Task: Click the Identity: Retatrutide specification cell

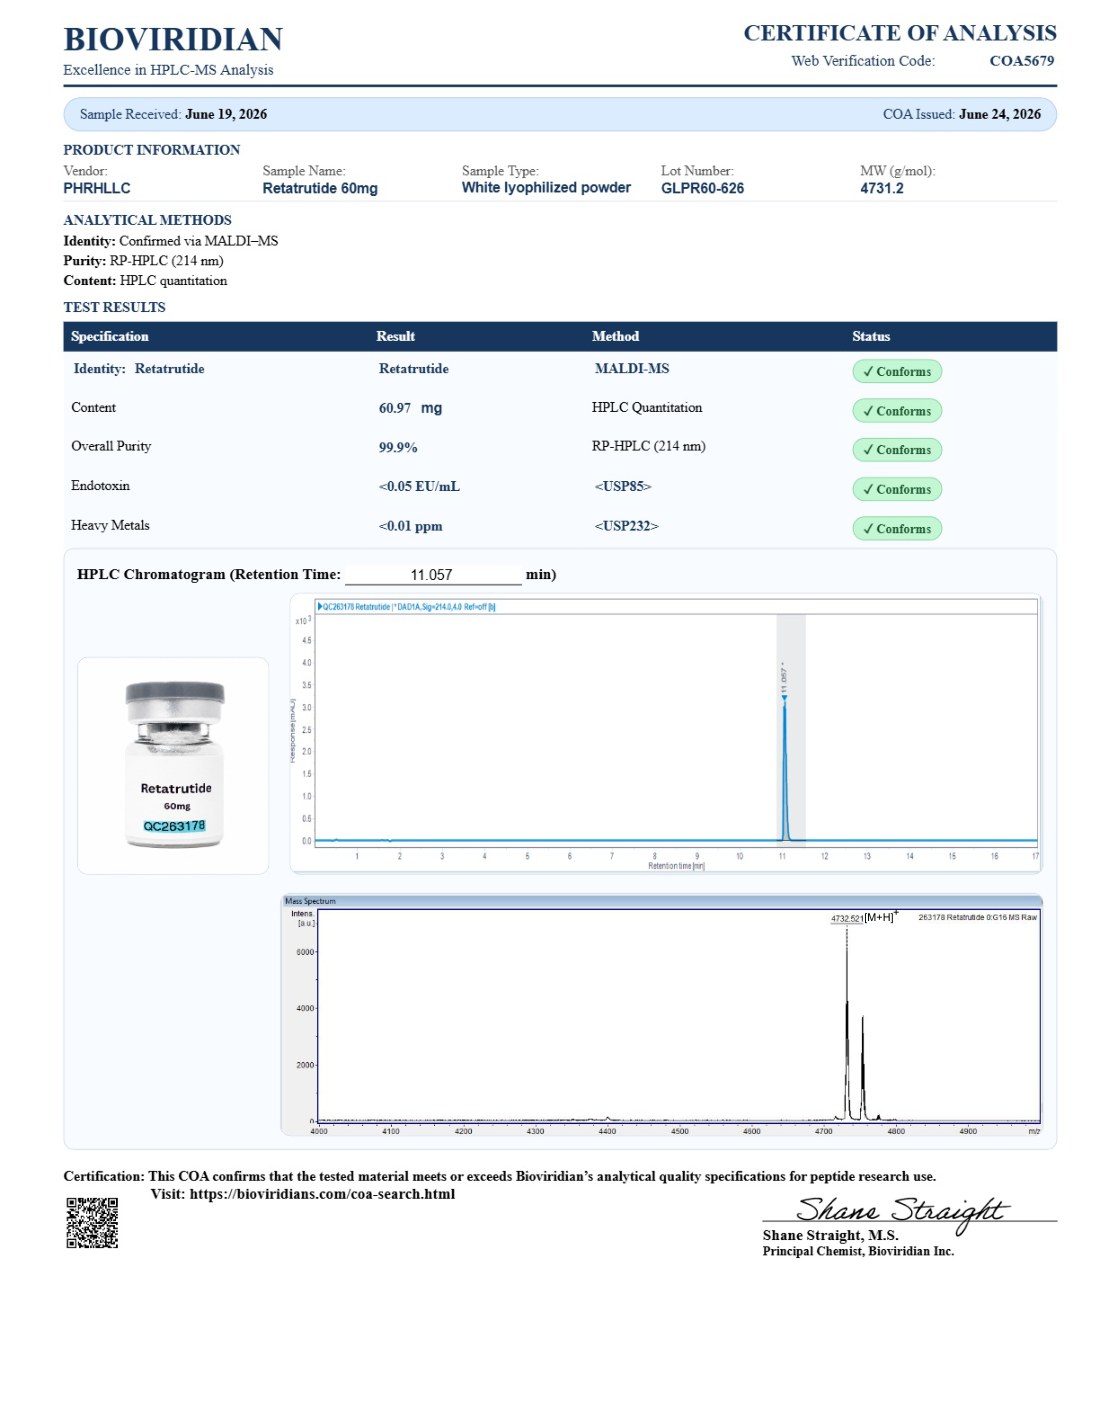Action: (x=139, y=368)
